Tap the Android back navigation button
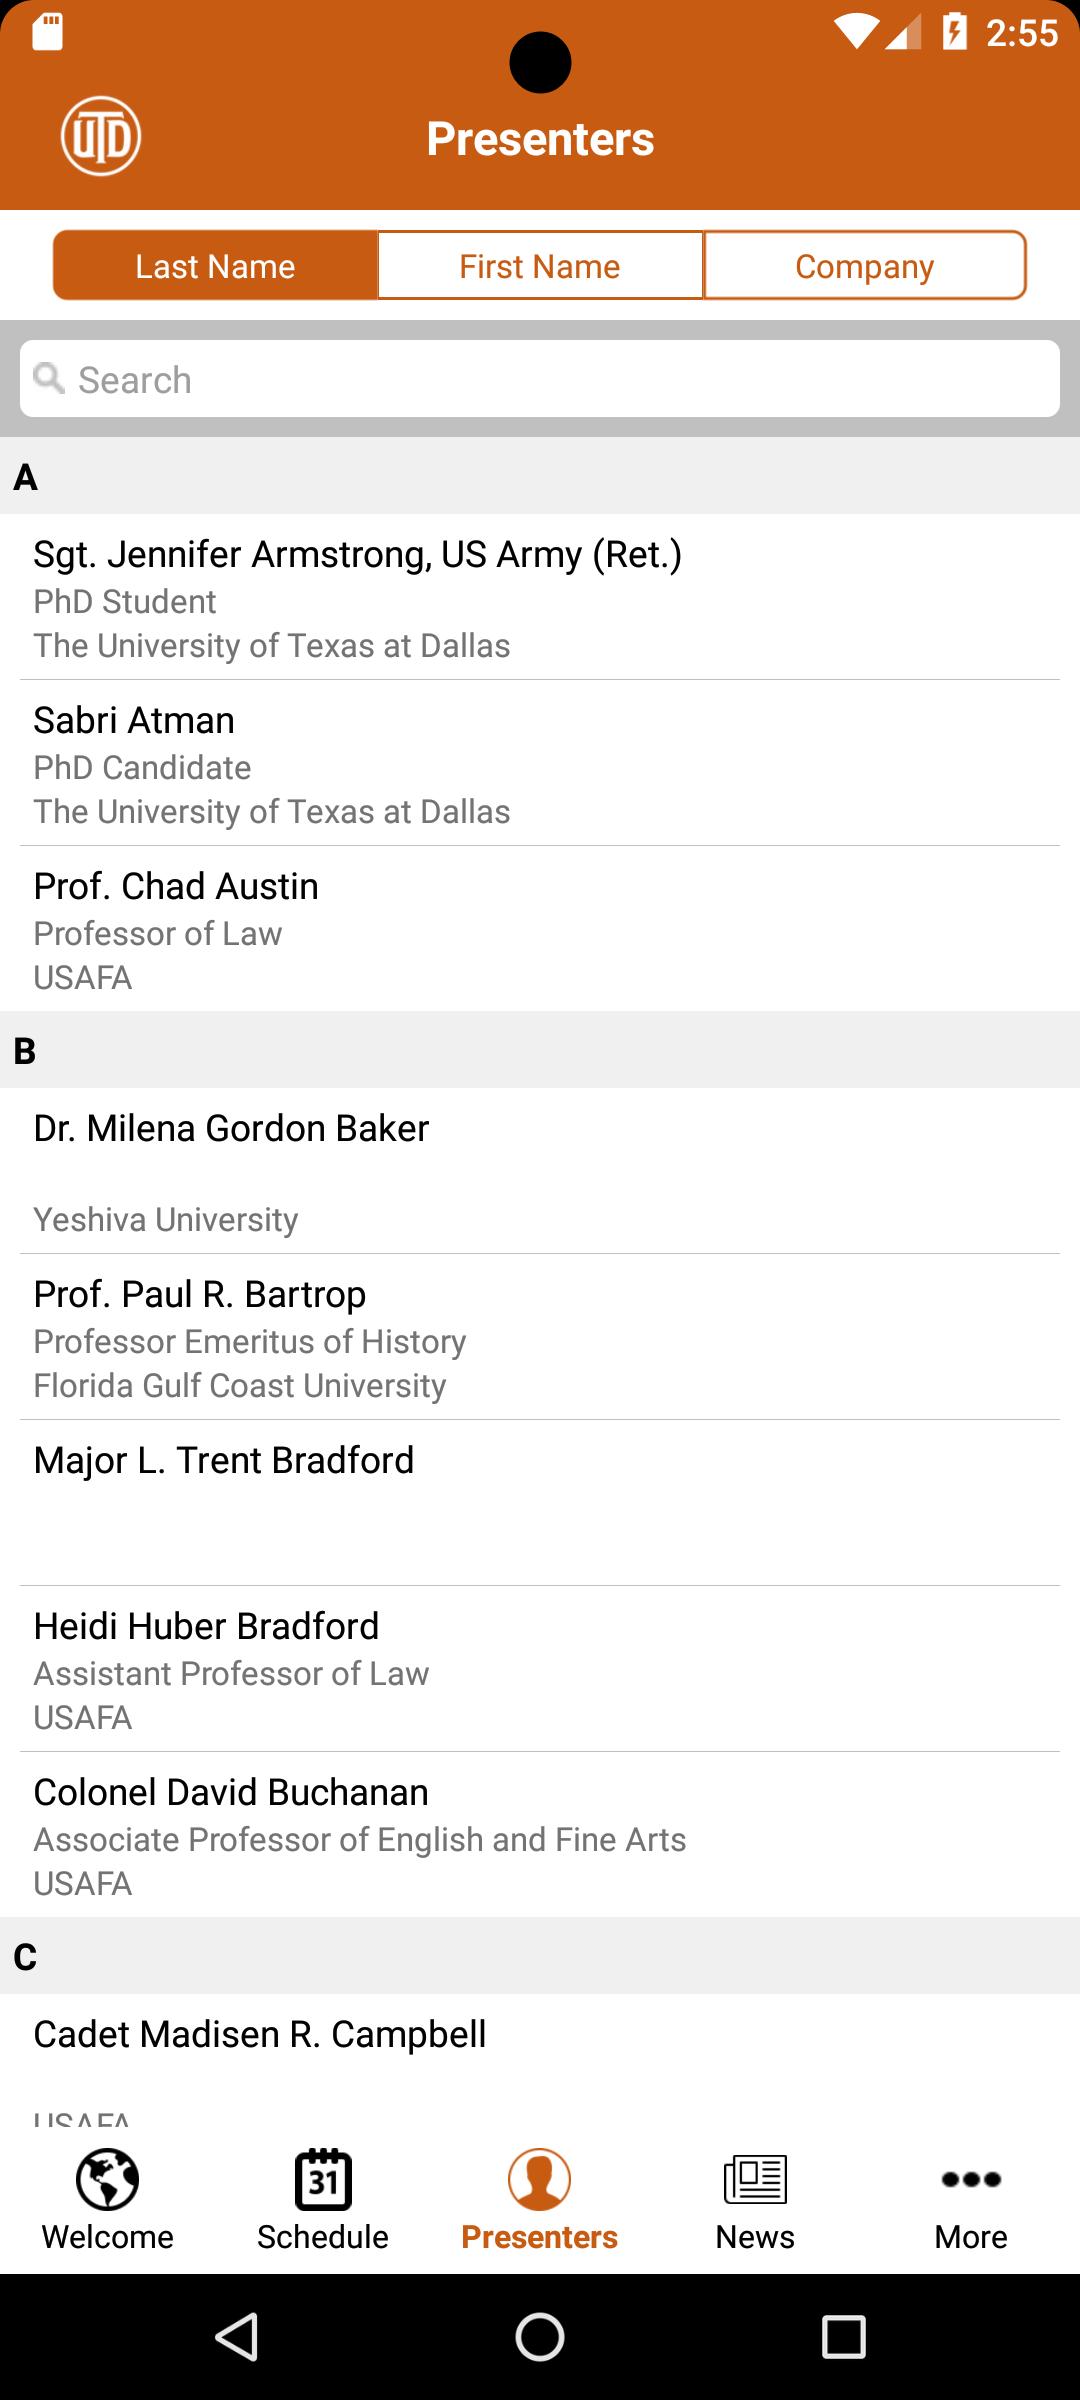Image resolution: width=1080 pixels, height=2400 pixels. 238,2337
